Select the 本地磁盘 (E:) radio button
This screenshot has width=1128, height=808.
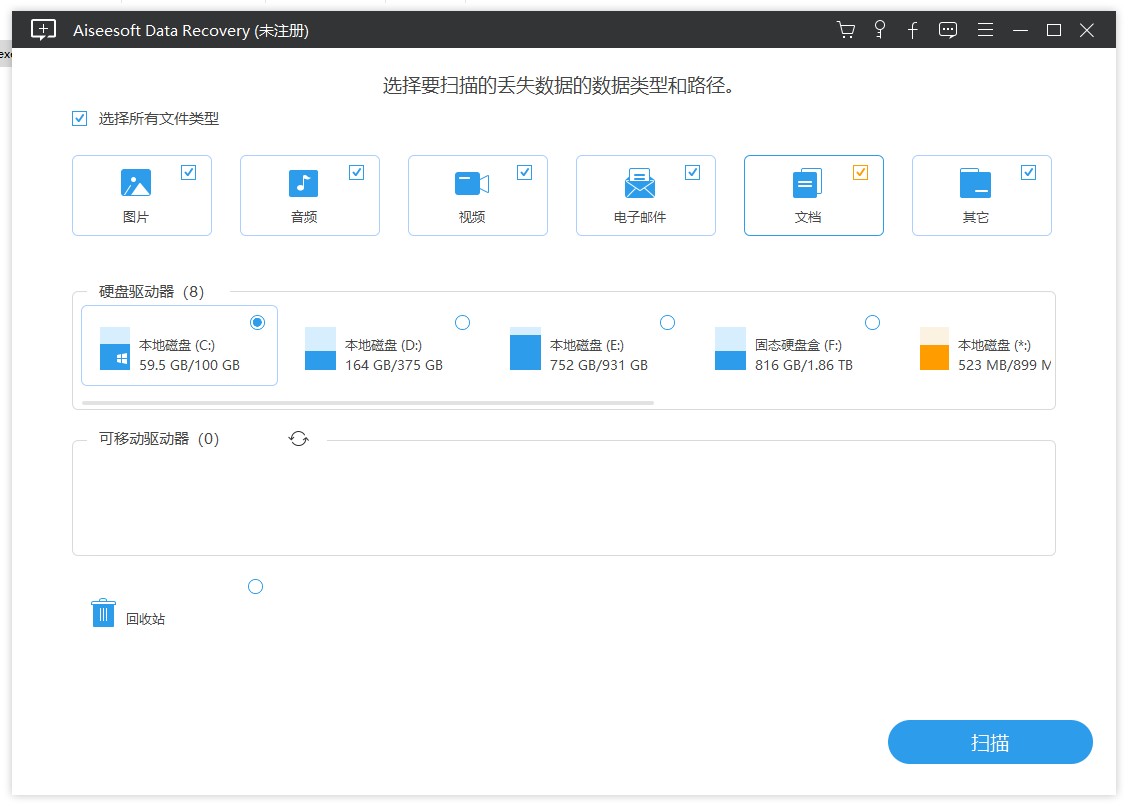tap(668, 322)
